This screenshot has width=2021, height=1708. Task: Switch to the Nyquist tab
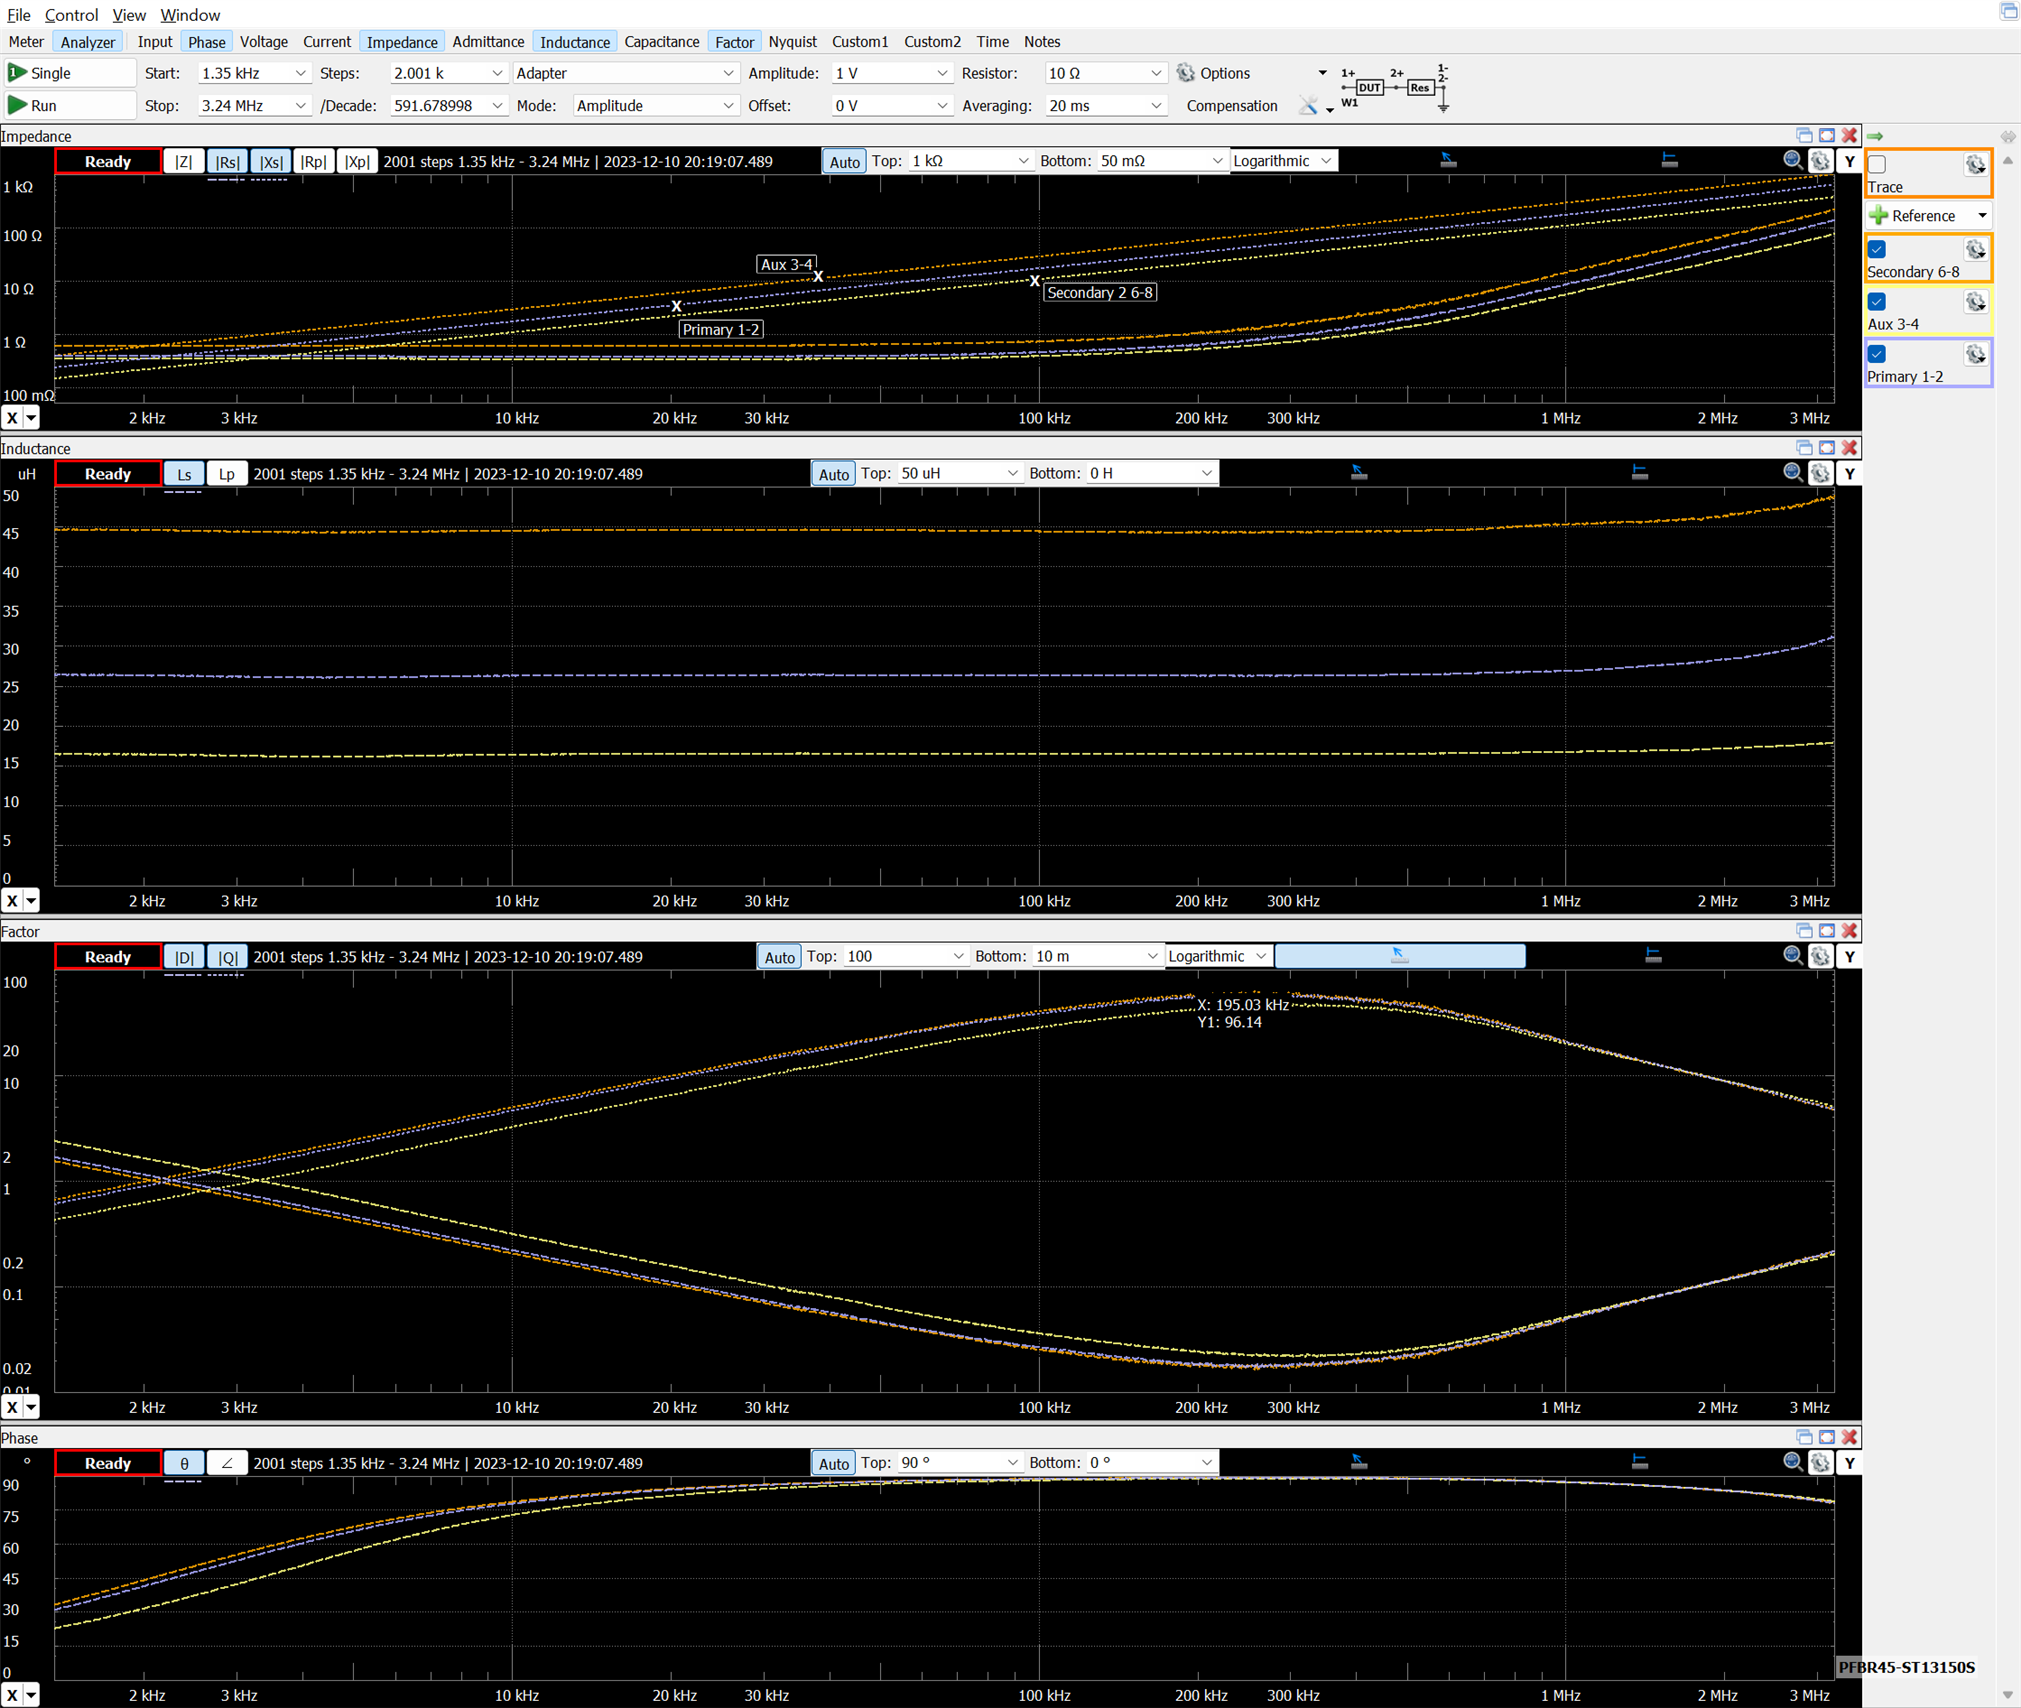click(x=792, y=42)
